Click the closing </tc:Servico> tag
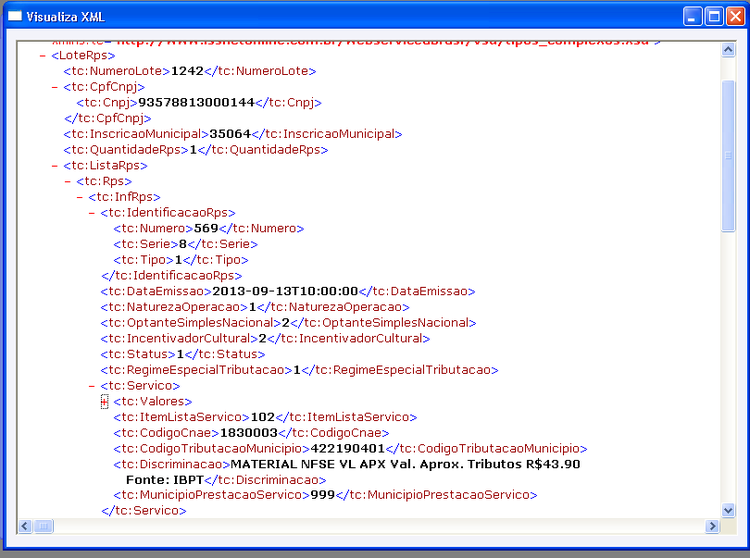The width and height of the screenshot is (750, 558). tap(144, 511)
